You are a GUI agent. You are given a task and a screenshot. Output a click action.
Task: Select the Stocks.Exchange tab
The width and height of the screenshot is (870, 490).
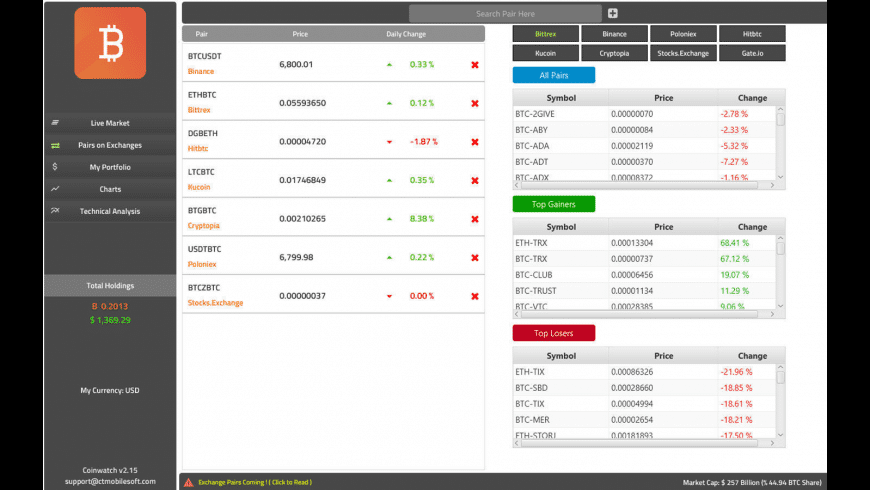683,53
